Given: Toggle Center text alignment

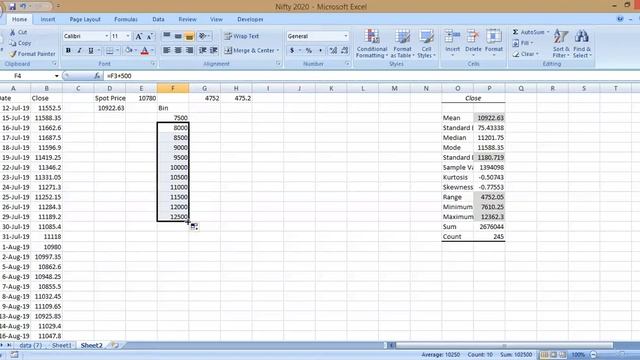Looking at the screenshot, I should [178, 50].
